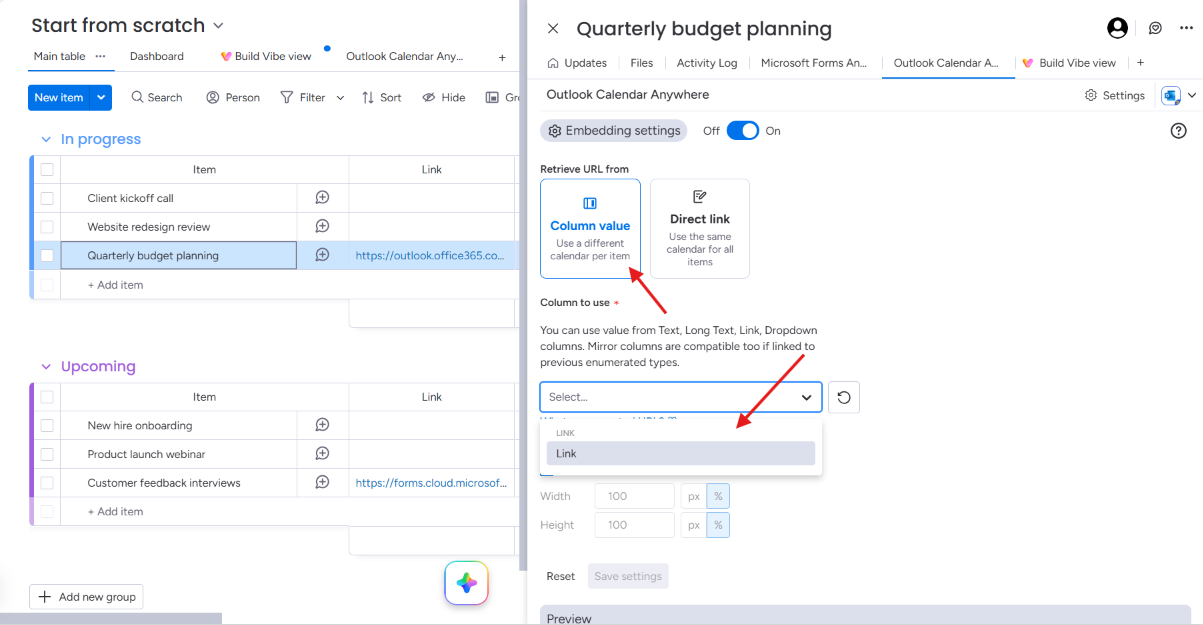Screen dimensions: 1203x625
Task: Open the New item dropdown arrow
Action: [101, 97]
